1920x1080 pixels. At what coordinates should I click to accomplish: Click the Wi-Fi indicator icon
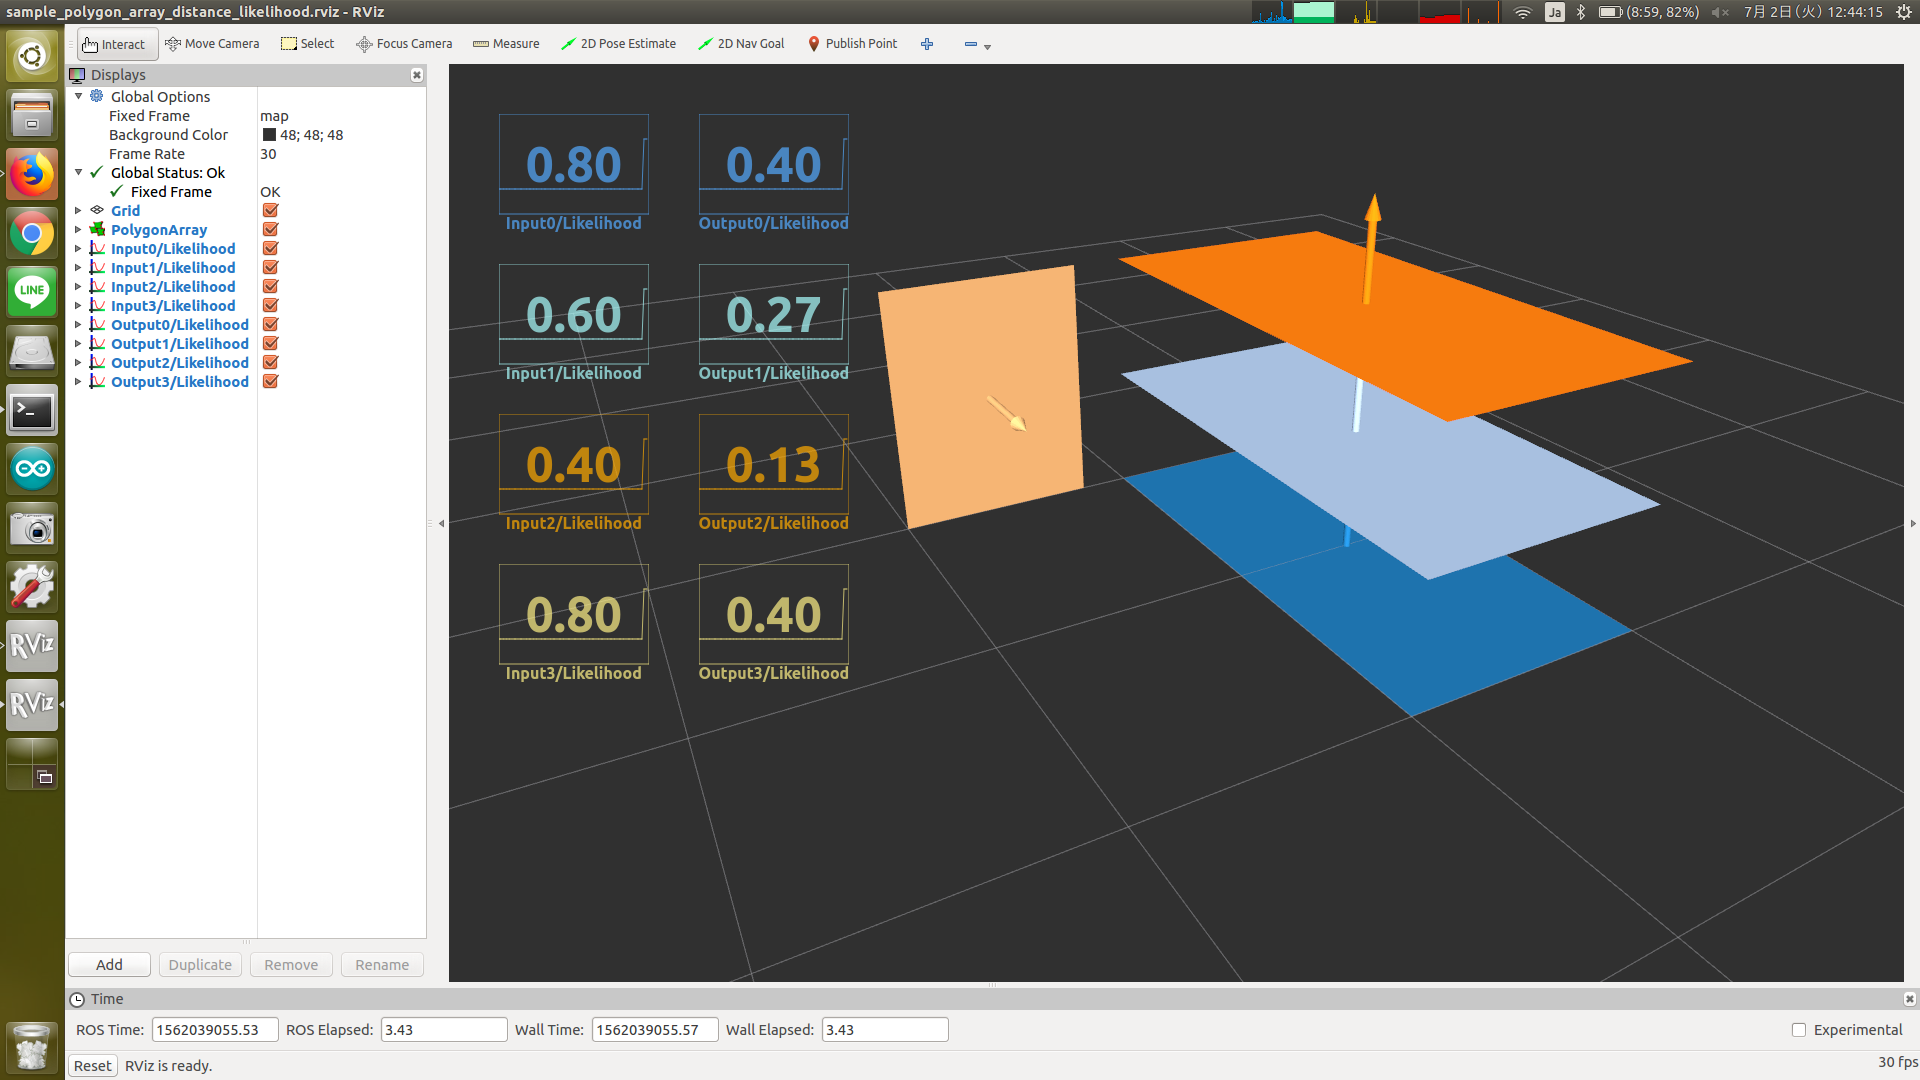pyautogui.click(x=1522, y=12)
